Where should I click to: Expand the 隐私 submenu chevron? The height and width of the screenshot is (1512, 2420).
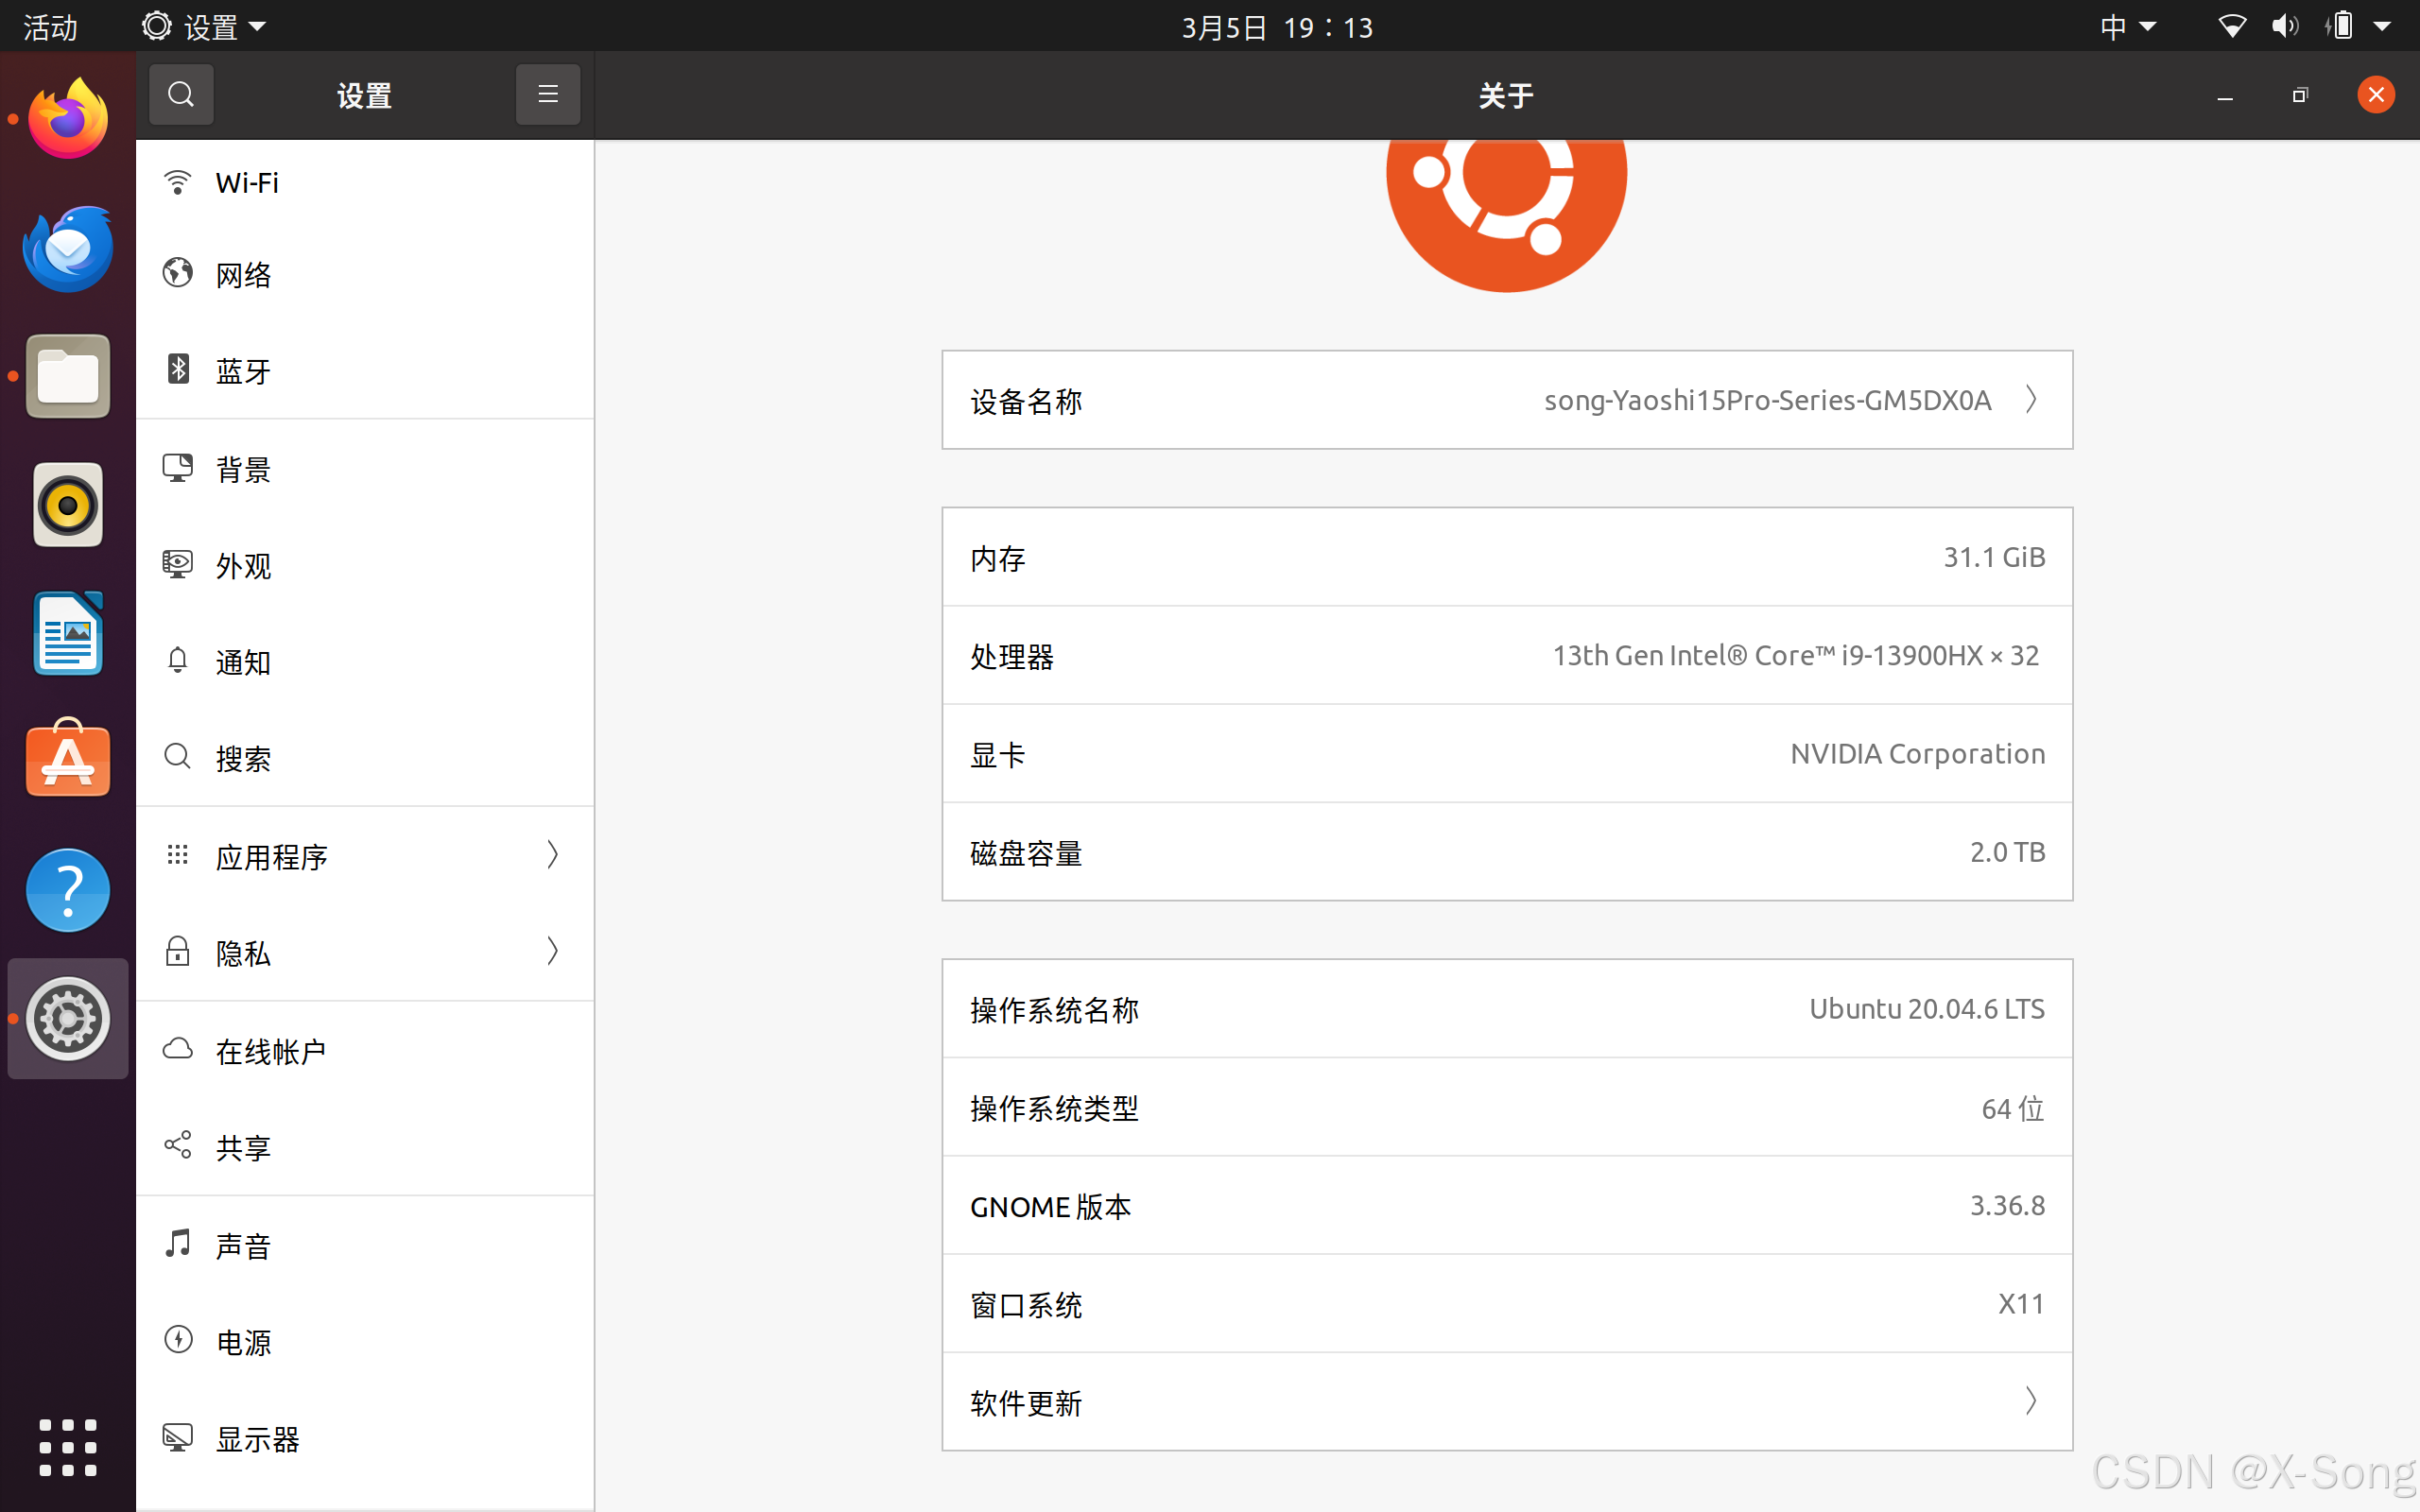point(552,951)
